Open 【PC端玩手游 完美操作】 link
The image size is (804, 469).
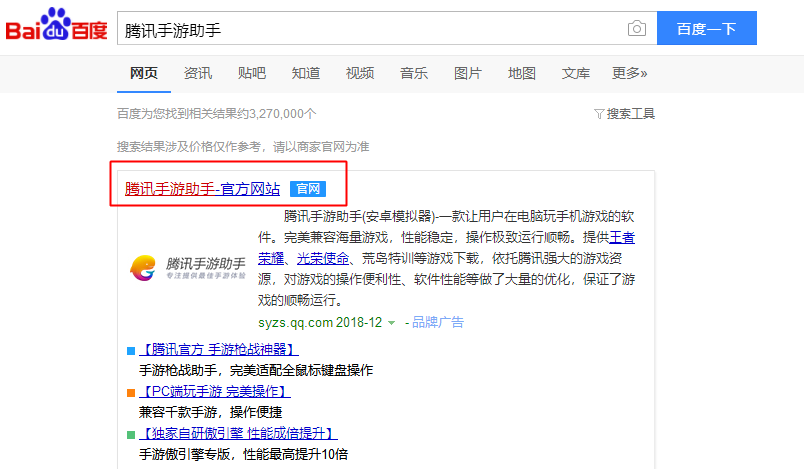[215, 392]
